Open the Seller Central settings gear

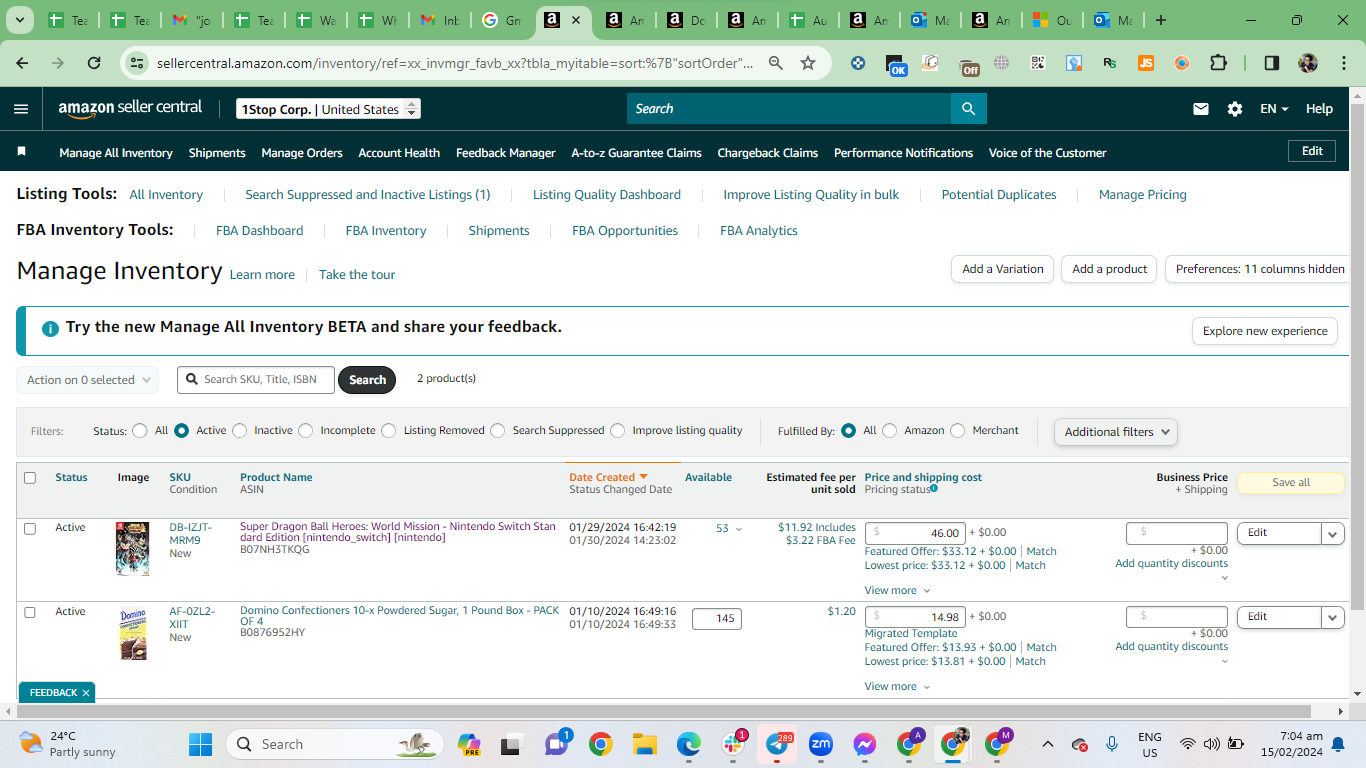(1235, 109)
